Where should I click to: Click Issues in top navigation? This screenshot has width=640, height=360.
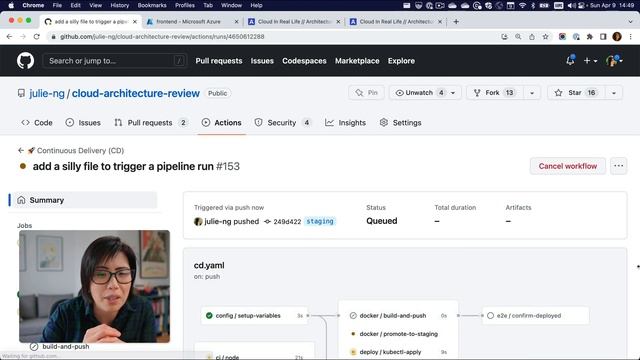click(262, 61)
